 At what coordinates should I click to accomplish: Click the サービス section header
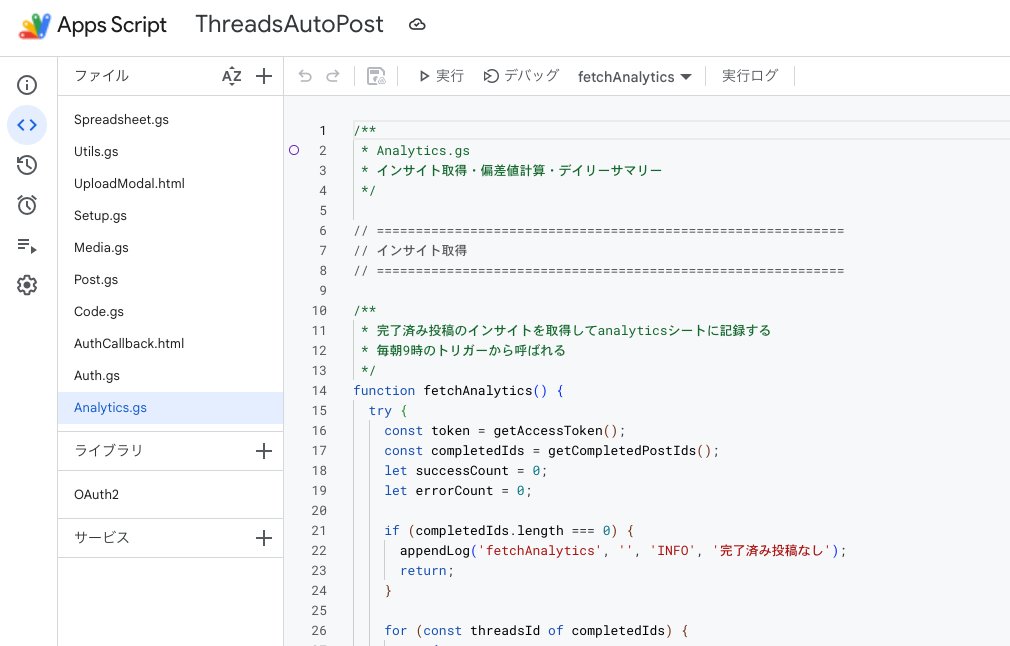[102, 537]
